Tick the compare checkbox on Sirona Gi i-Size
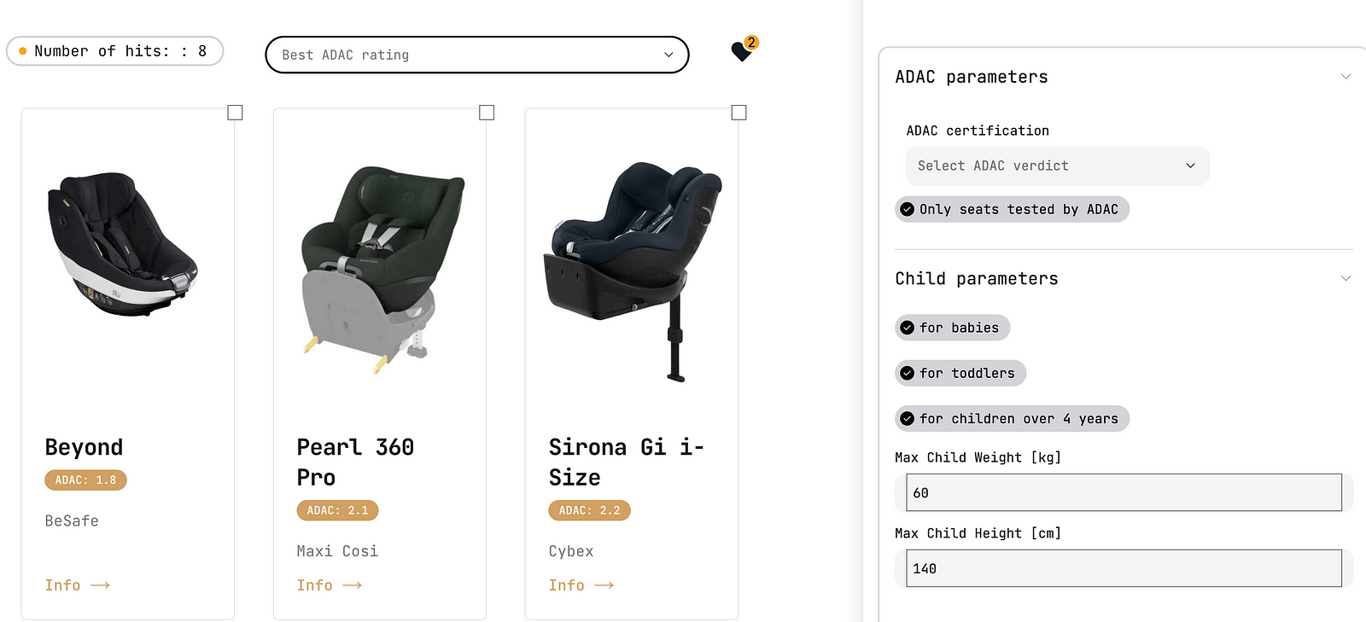1366x622 pixels. tap(739, 113)
